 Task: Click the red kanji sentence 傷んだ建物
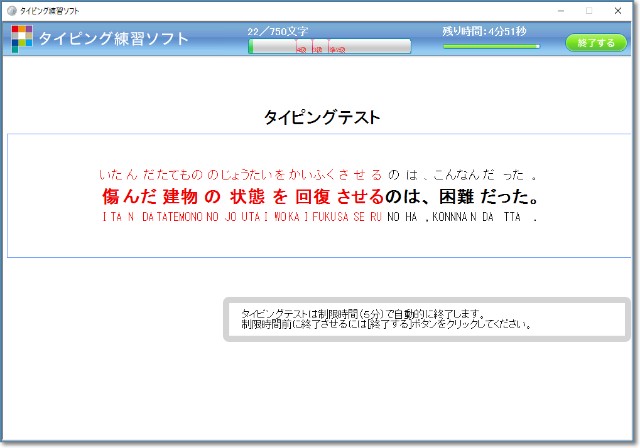(x=150, y=195)
